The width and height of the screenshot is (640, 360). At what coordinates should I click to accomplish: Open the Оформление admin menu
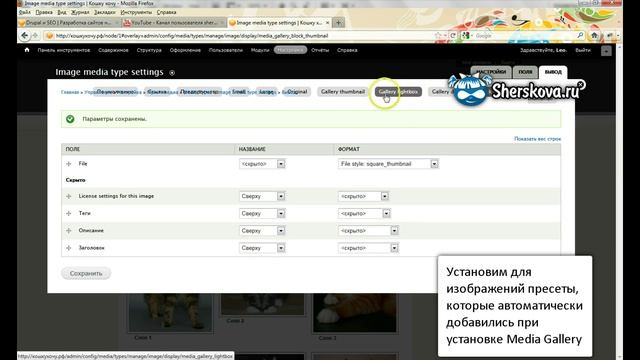click(185, 50)
